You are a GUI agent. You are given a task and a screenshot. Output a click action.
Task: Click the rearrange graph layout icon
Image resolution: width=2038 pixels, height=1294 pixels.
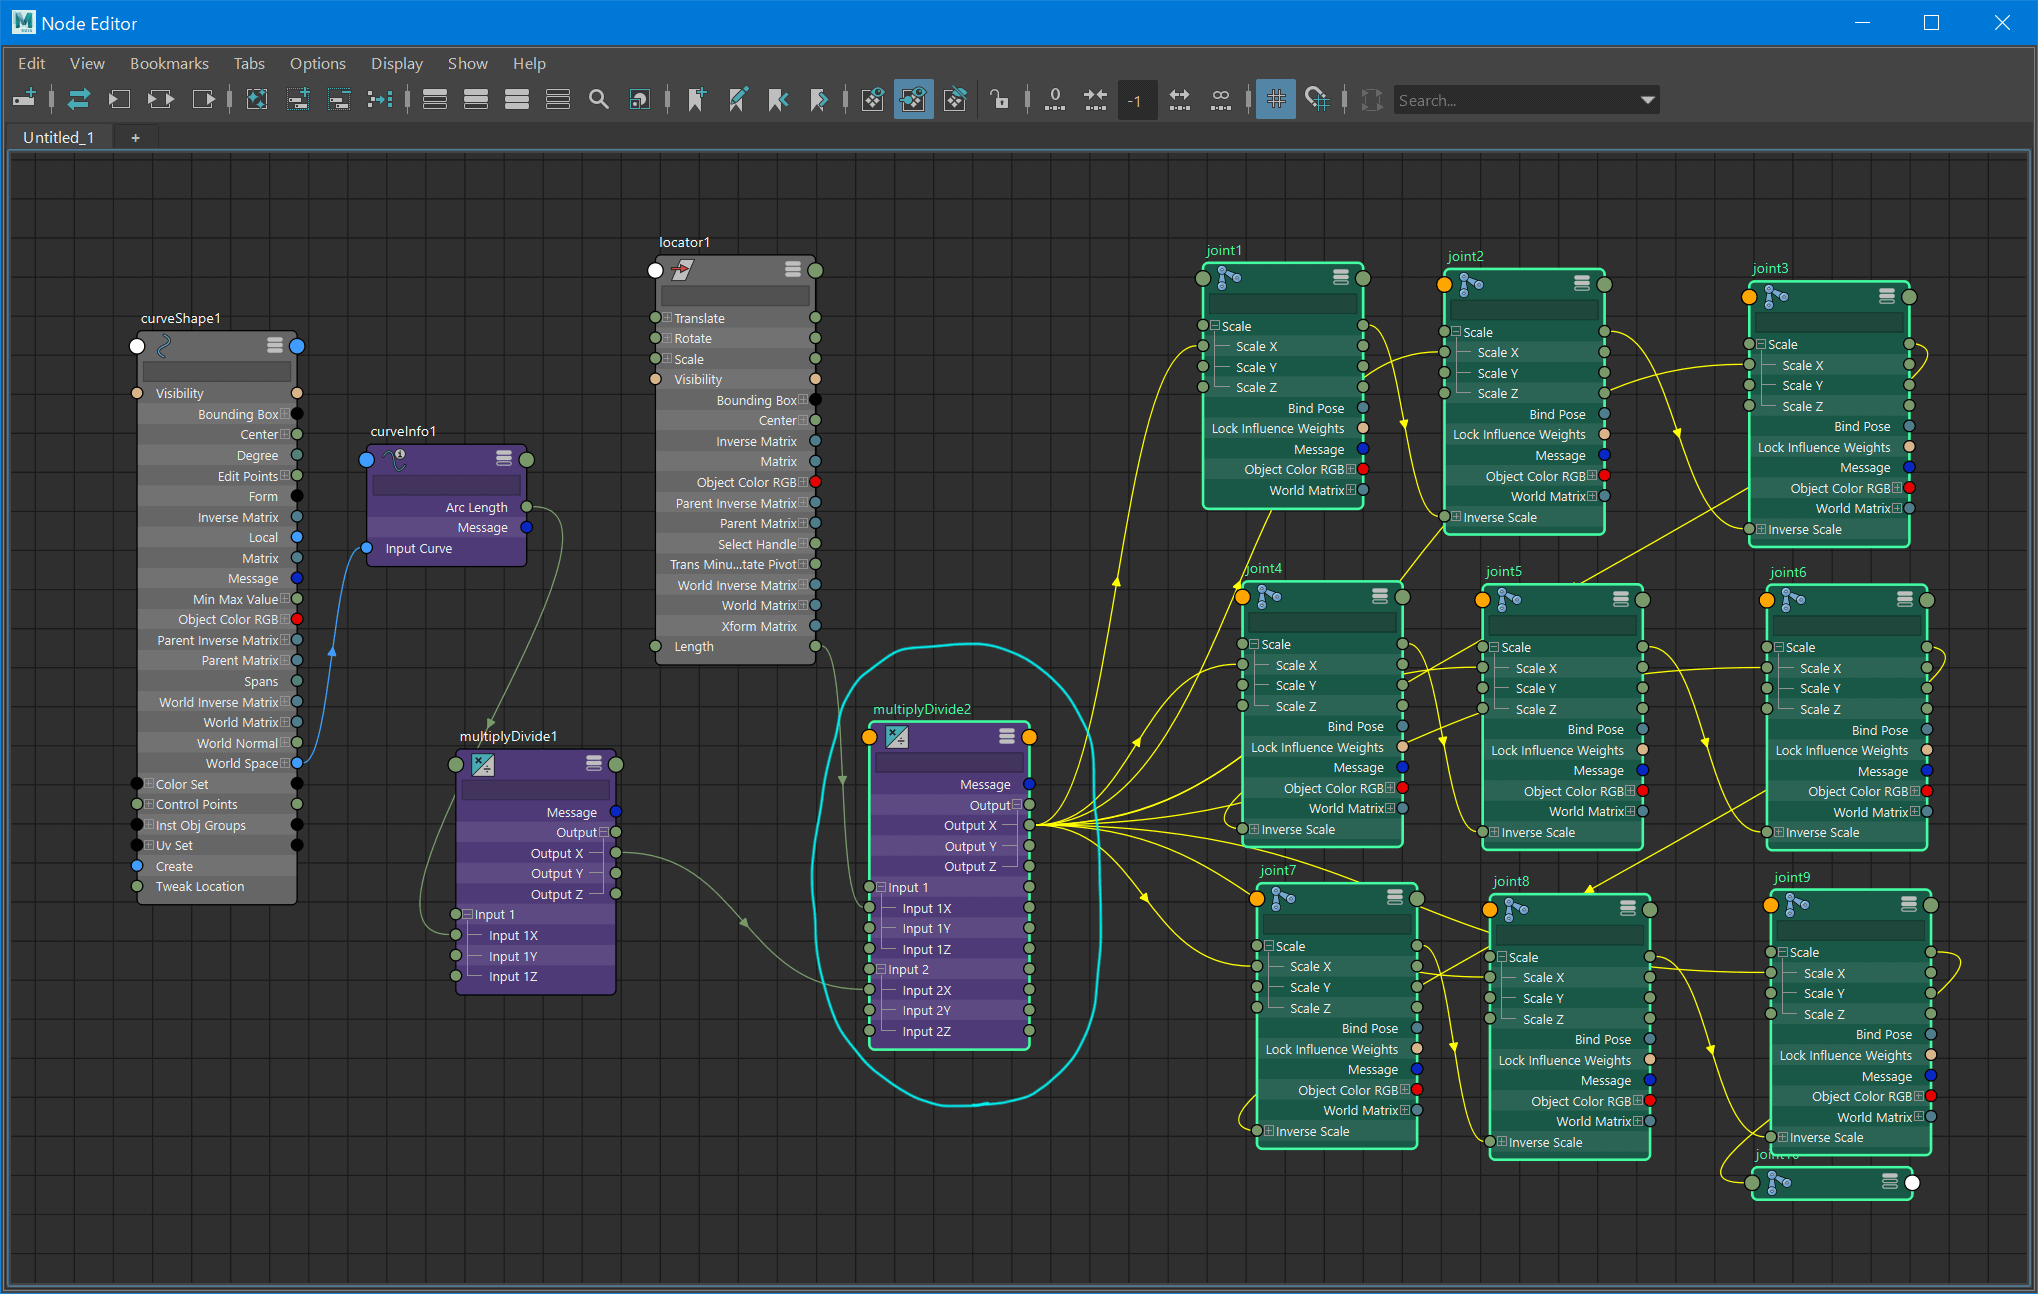tap(380, 99)
